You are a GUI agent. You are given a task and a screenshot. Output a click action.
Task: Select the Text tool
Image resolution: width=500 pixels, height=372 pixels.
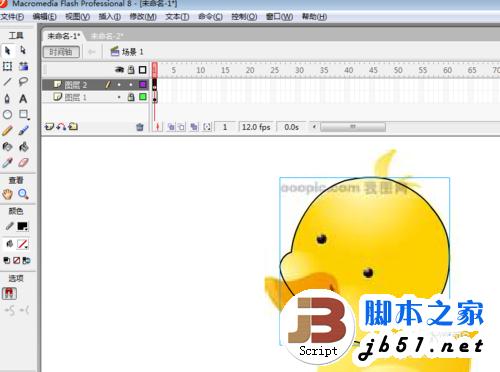coord(23,98)
